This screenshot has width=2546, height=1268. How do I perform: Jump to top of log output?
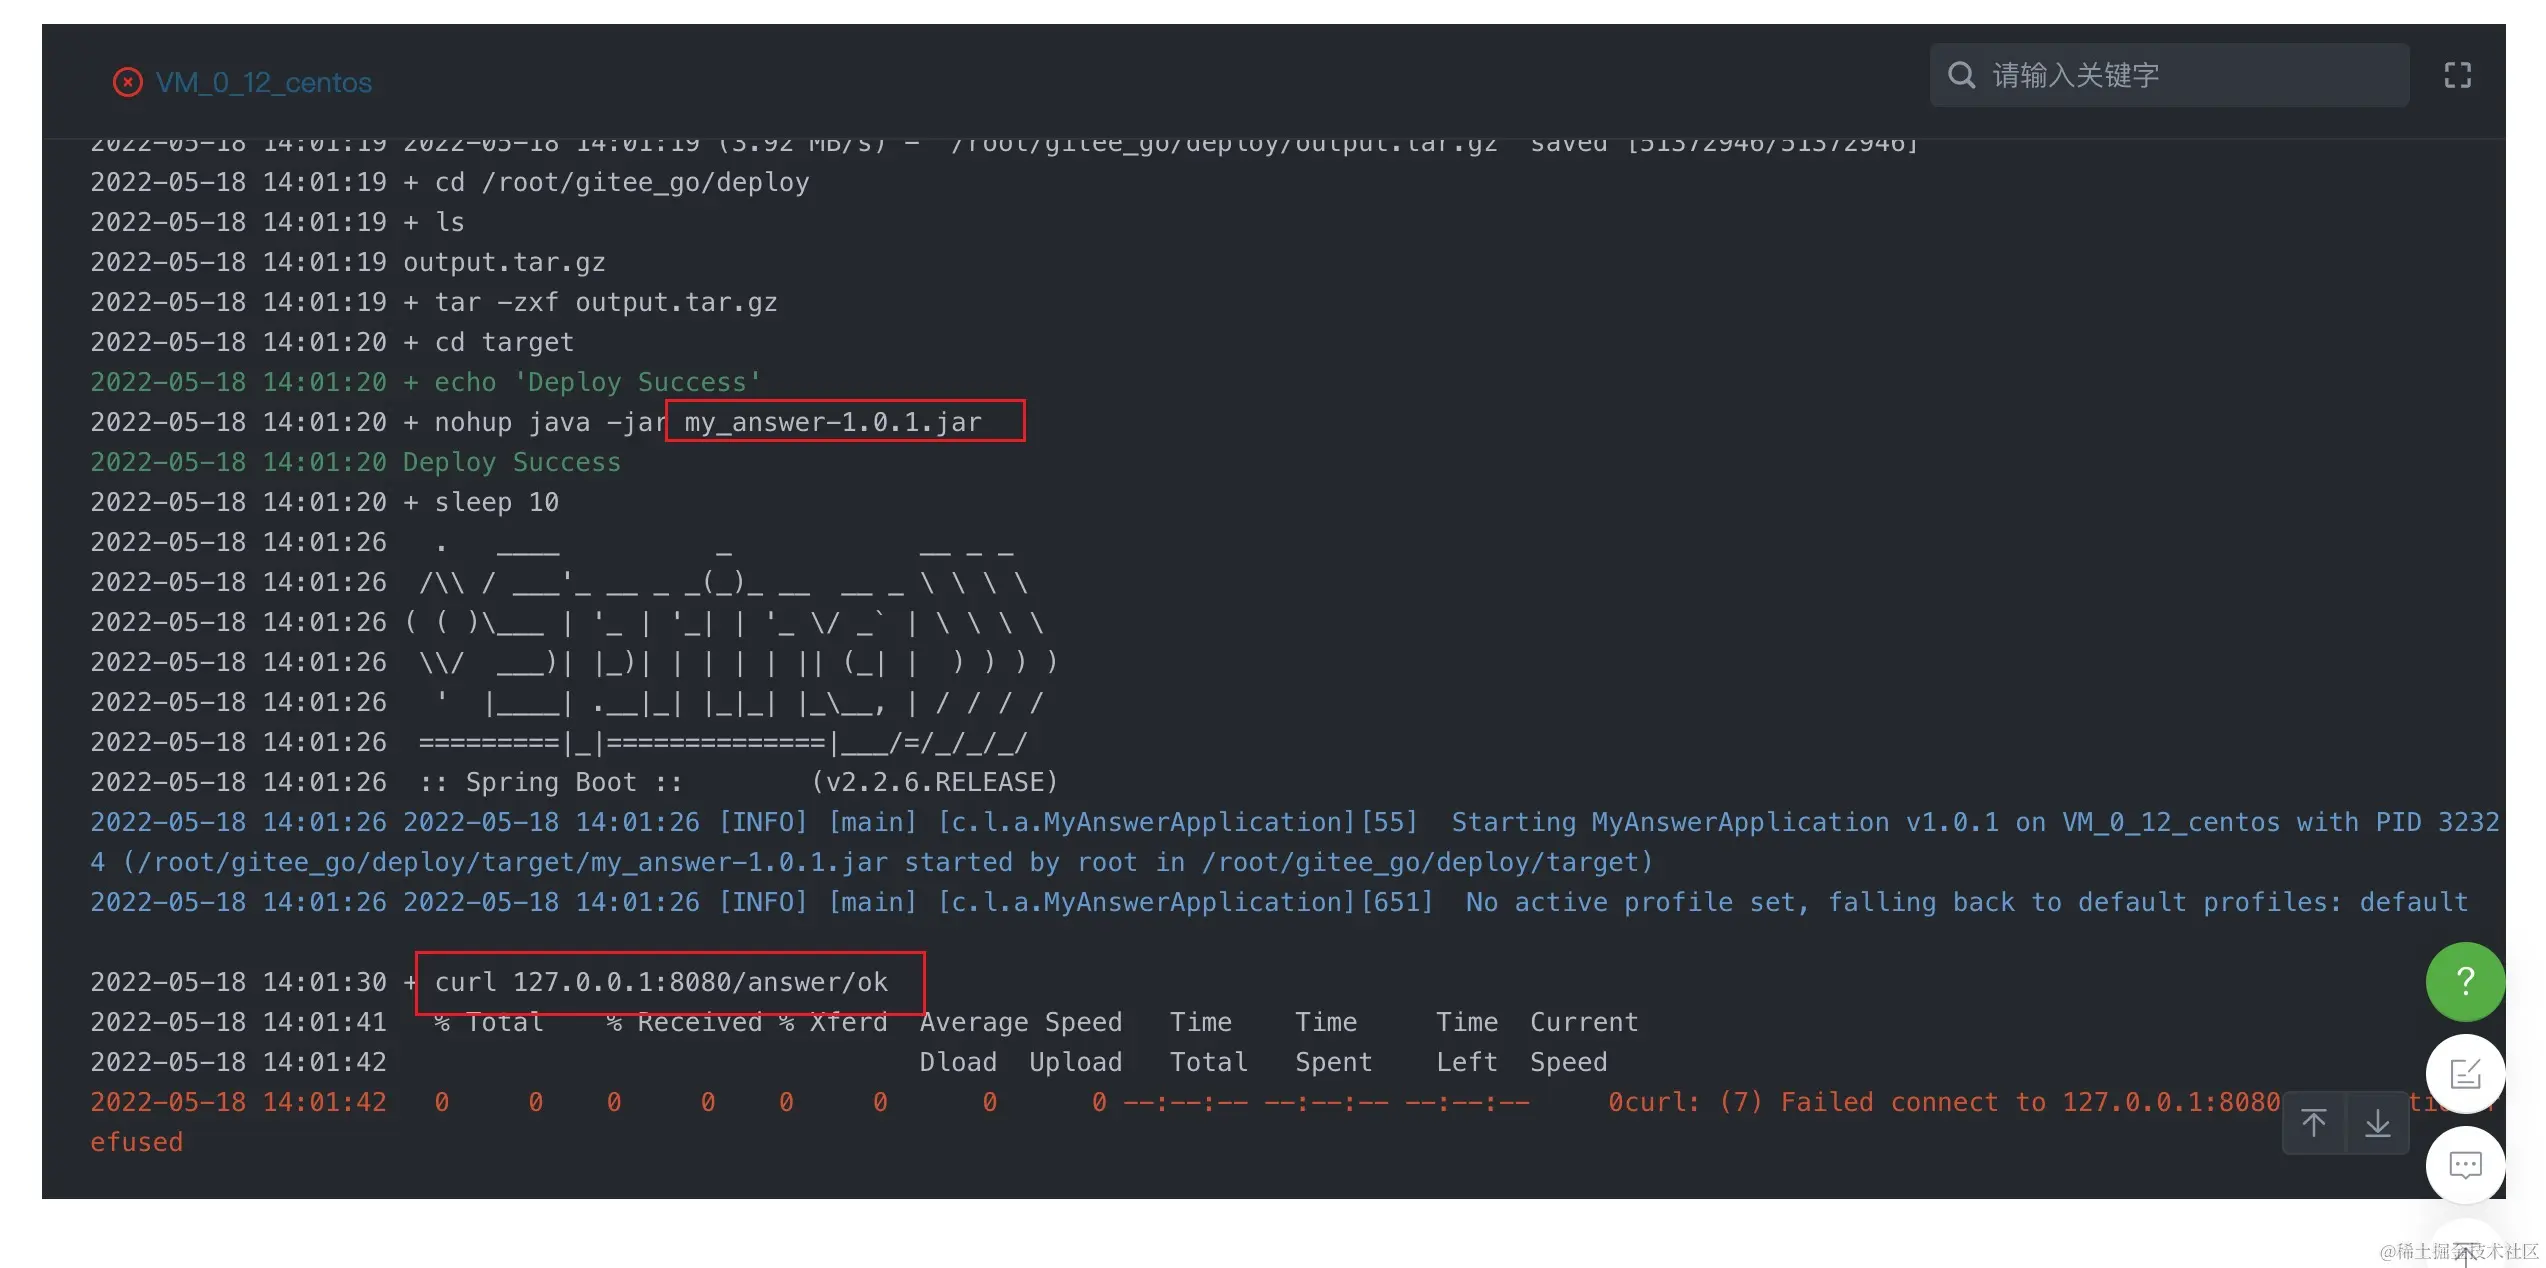pos(2313,1123)
